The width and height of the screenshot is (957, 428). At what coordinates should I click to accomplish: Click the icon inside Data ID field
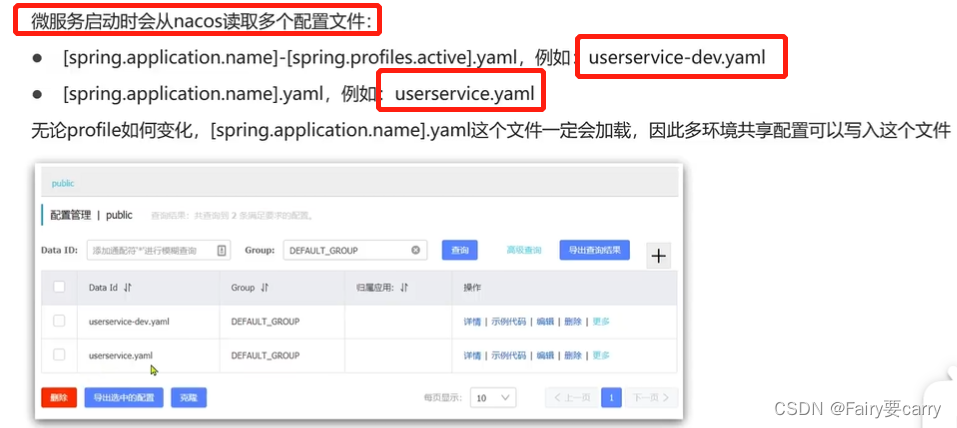[x=222, y=250]
